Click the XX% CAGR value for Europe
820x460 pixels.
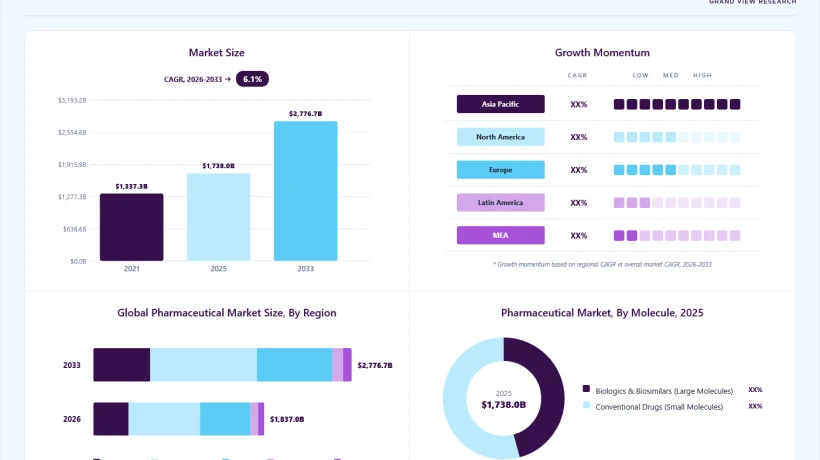click(579, 170)
